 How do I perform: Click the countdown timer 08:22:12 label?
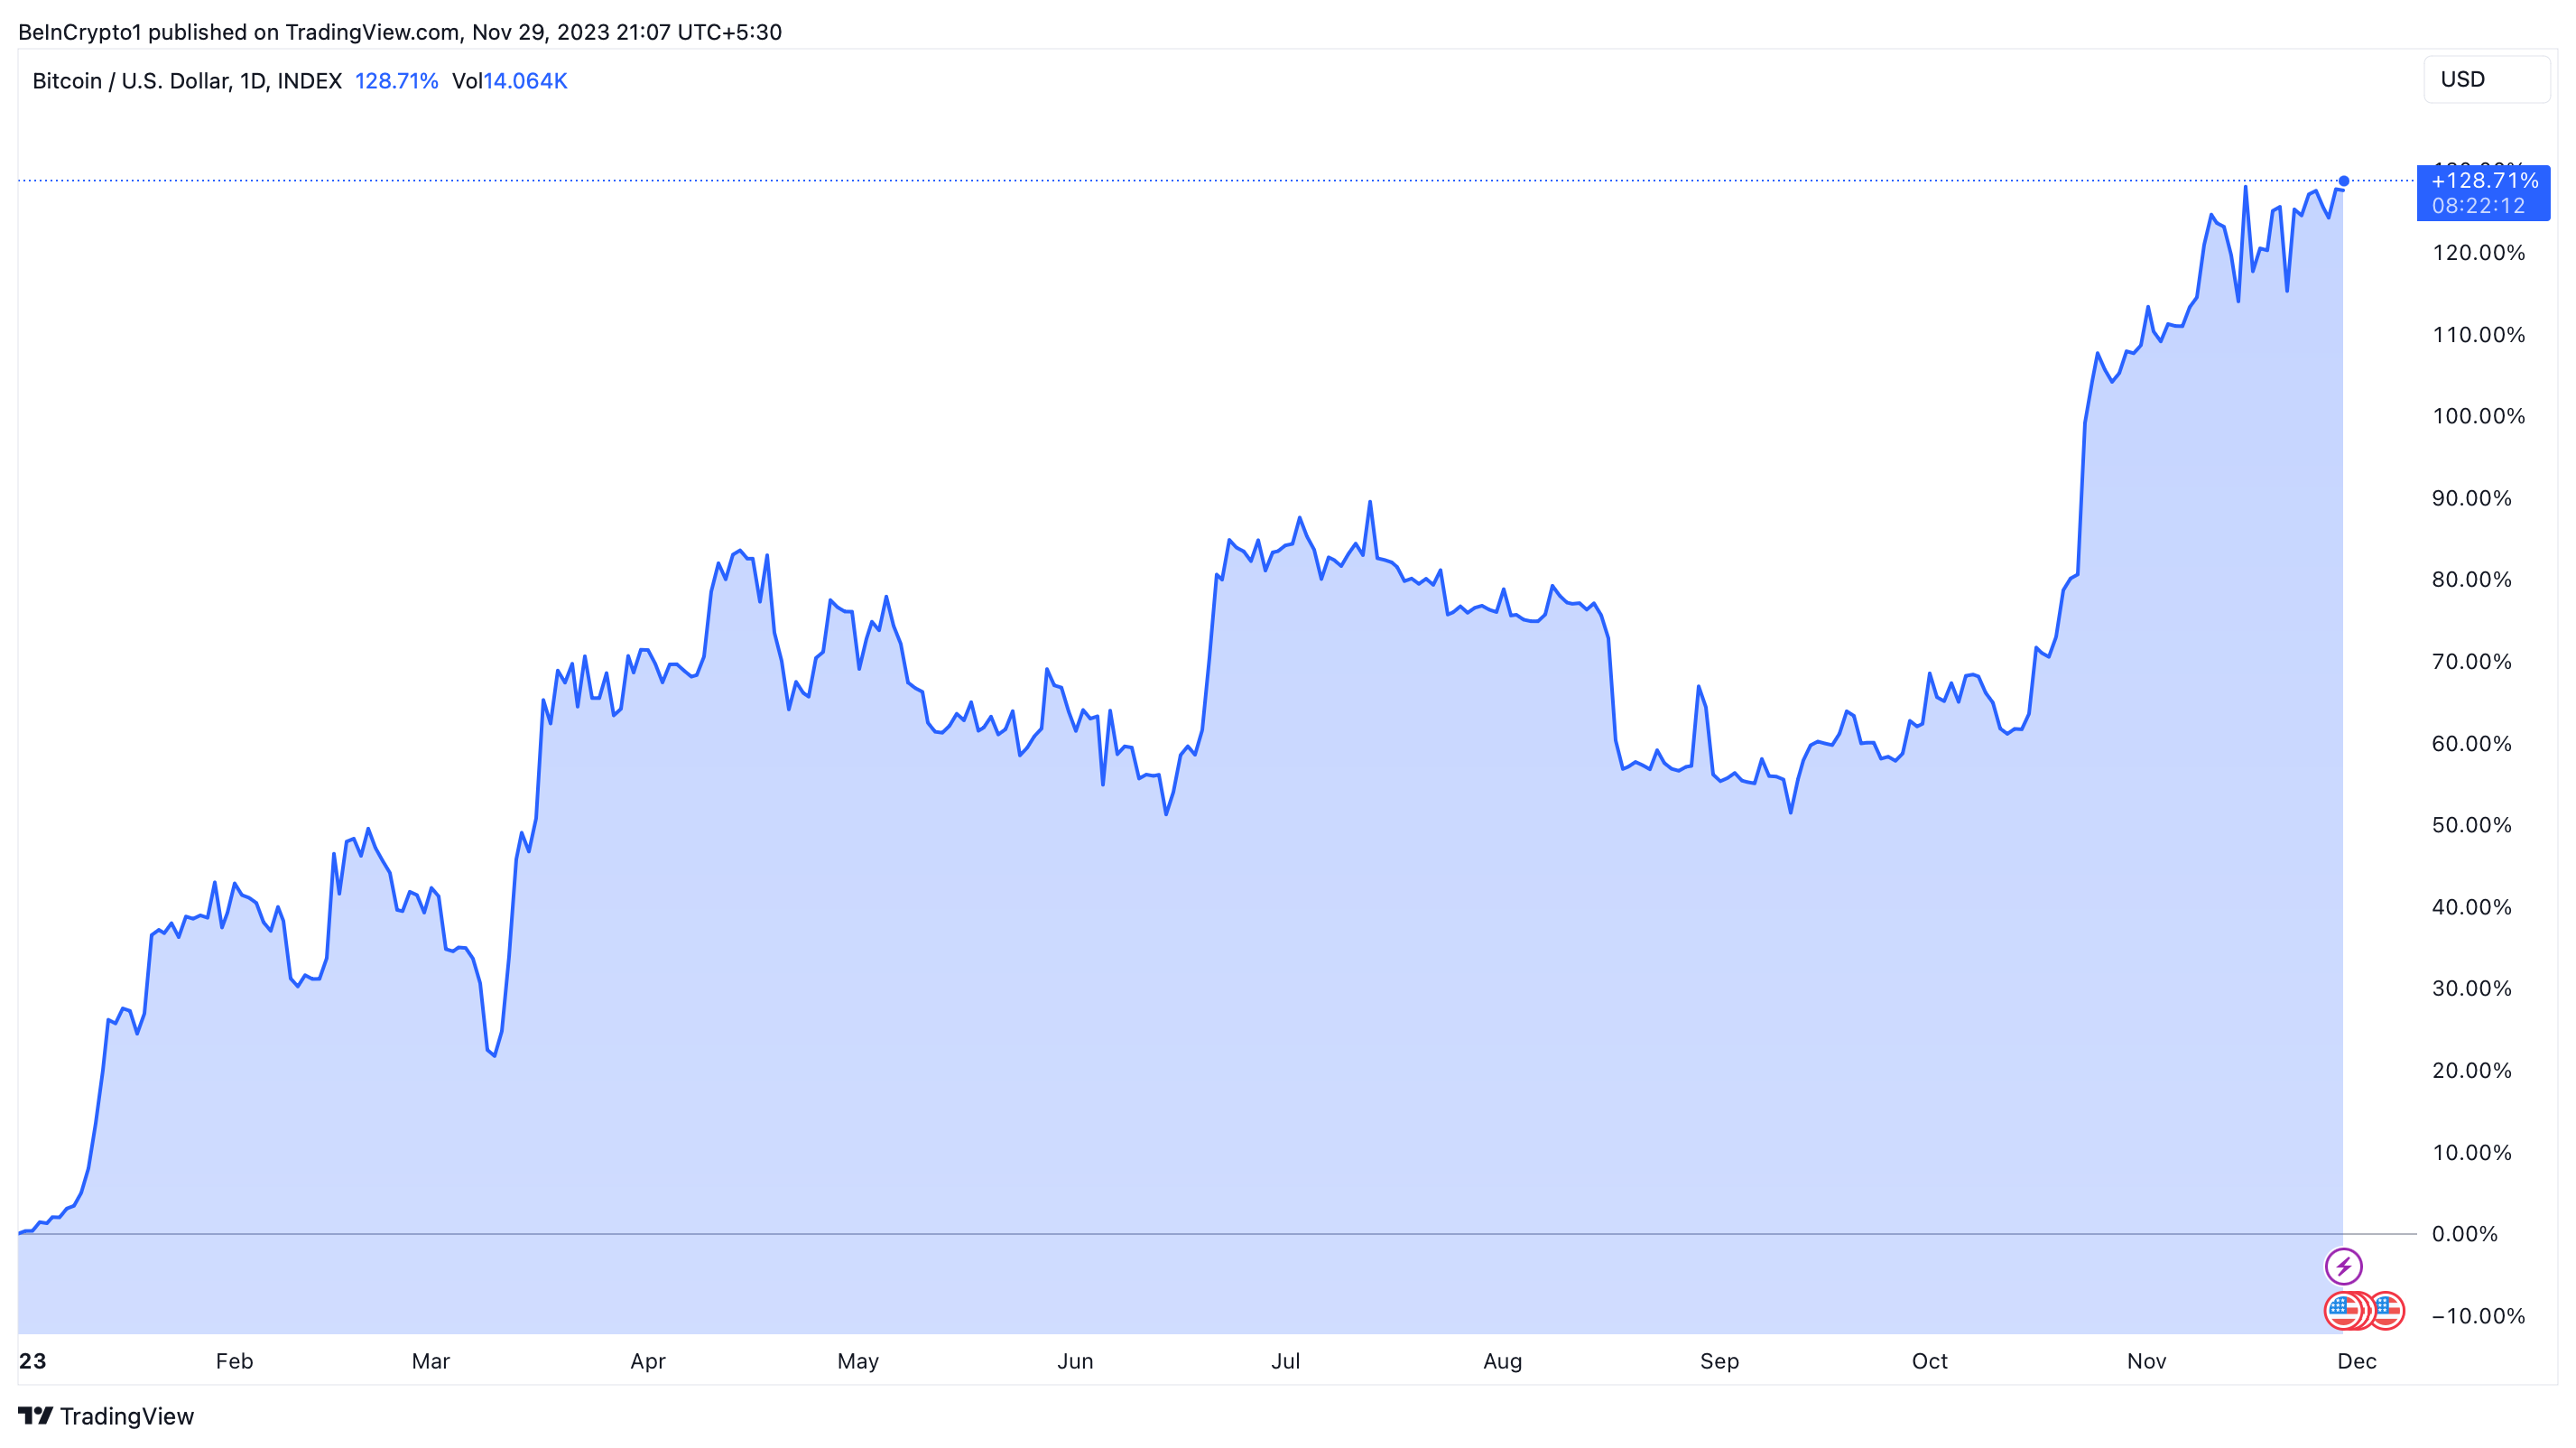(2478, 206)
